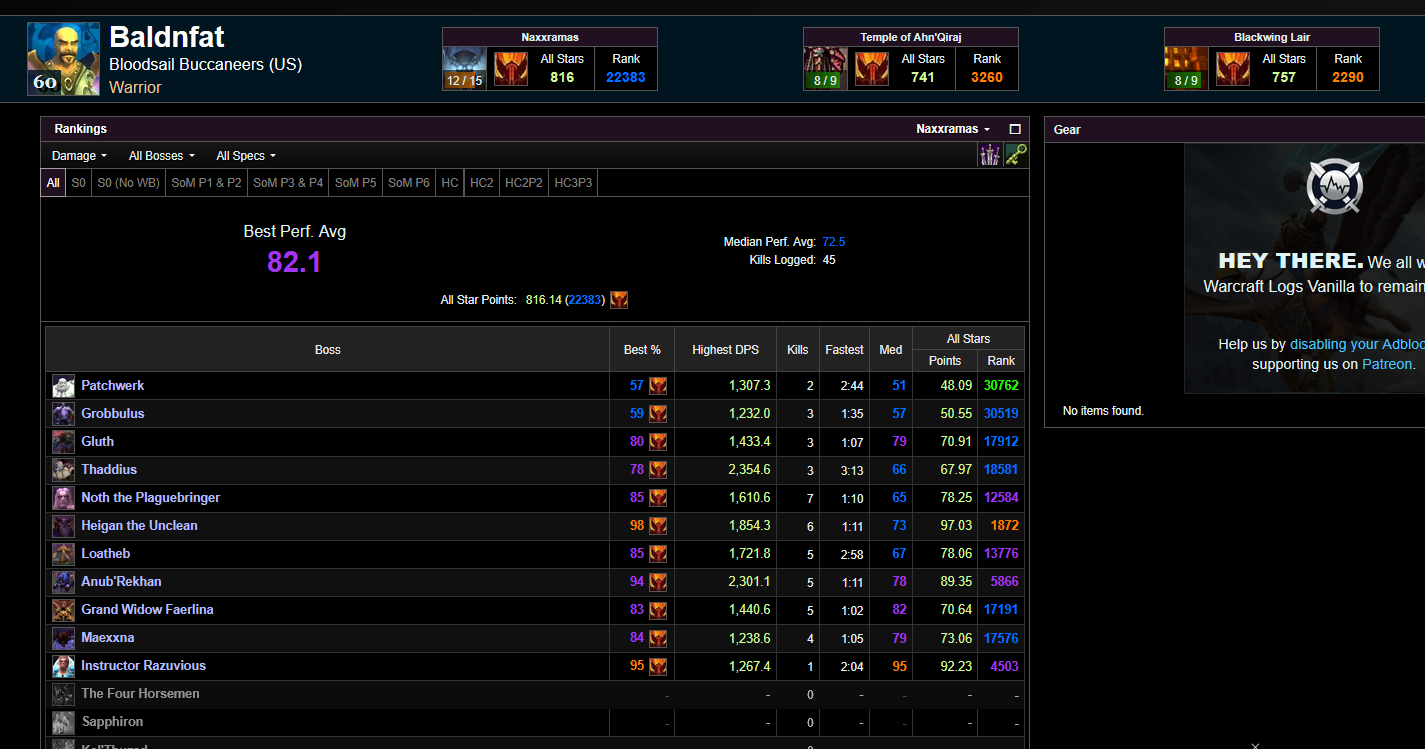Select the All partition tab
This screenshot has height=749, width=1425.
click(53, 183)
